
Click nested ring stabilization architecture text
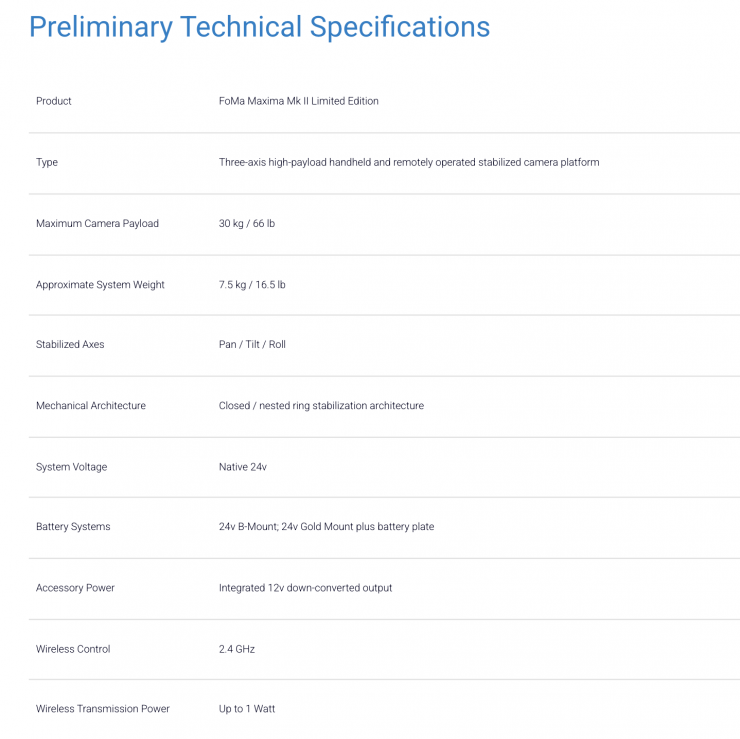[321, 406]
